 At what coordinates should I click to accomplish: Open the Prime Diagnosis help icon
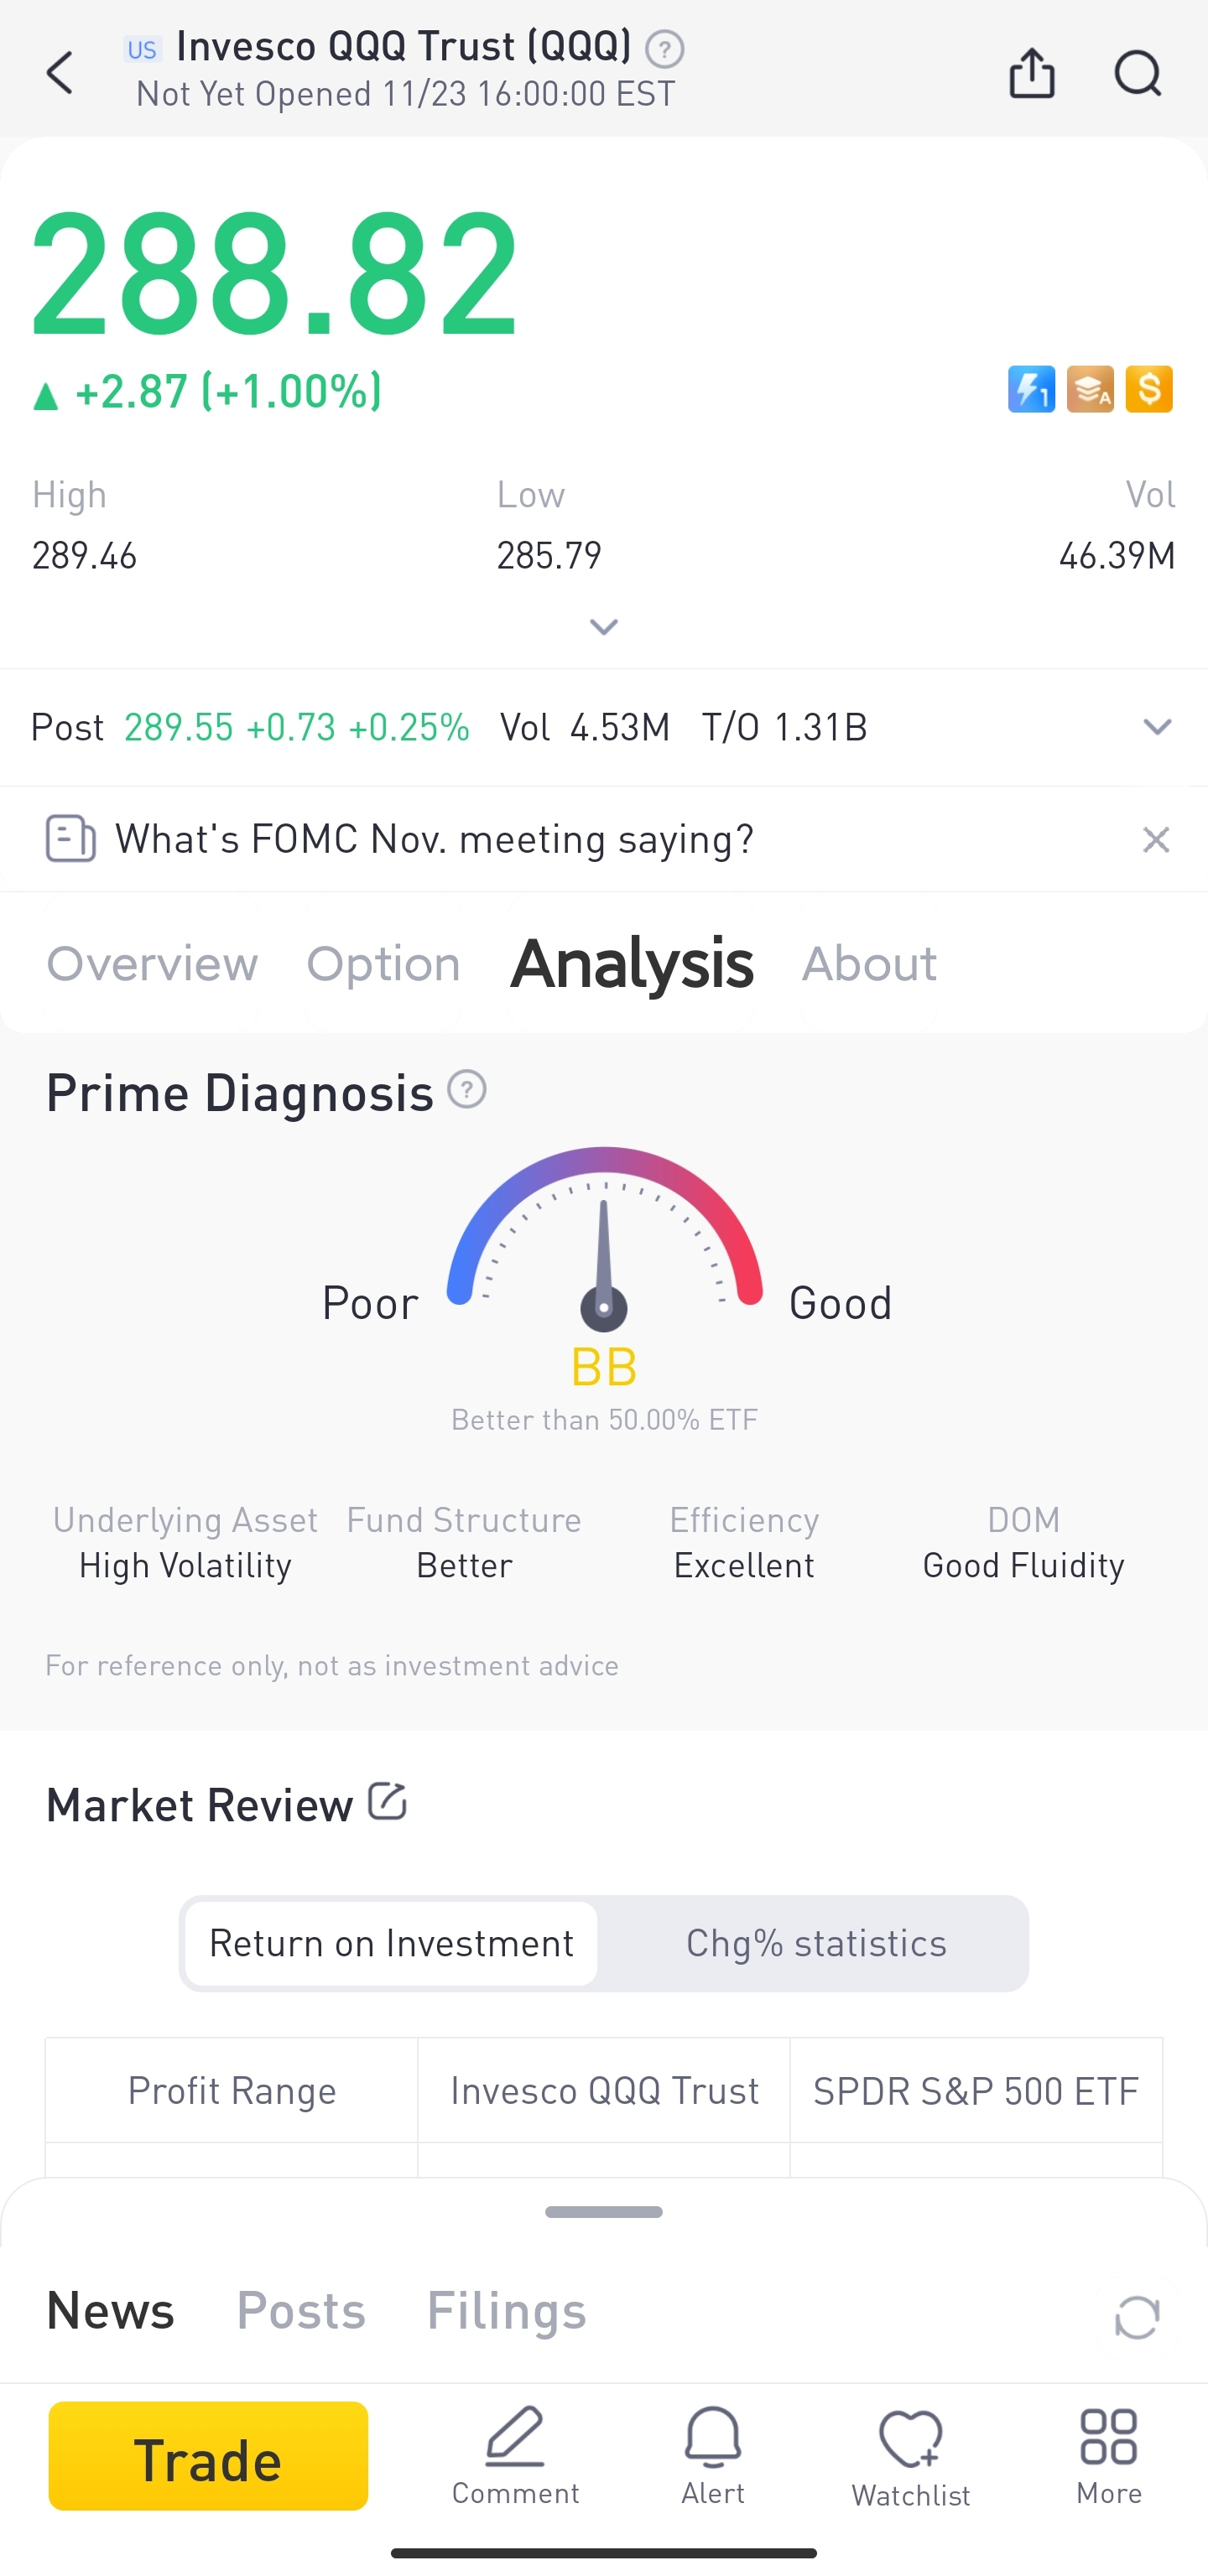click(x=466, y=1089)
